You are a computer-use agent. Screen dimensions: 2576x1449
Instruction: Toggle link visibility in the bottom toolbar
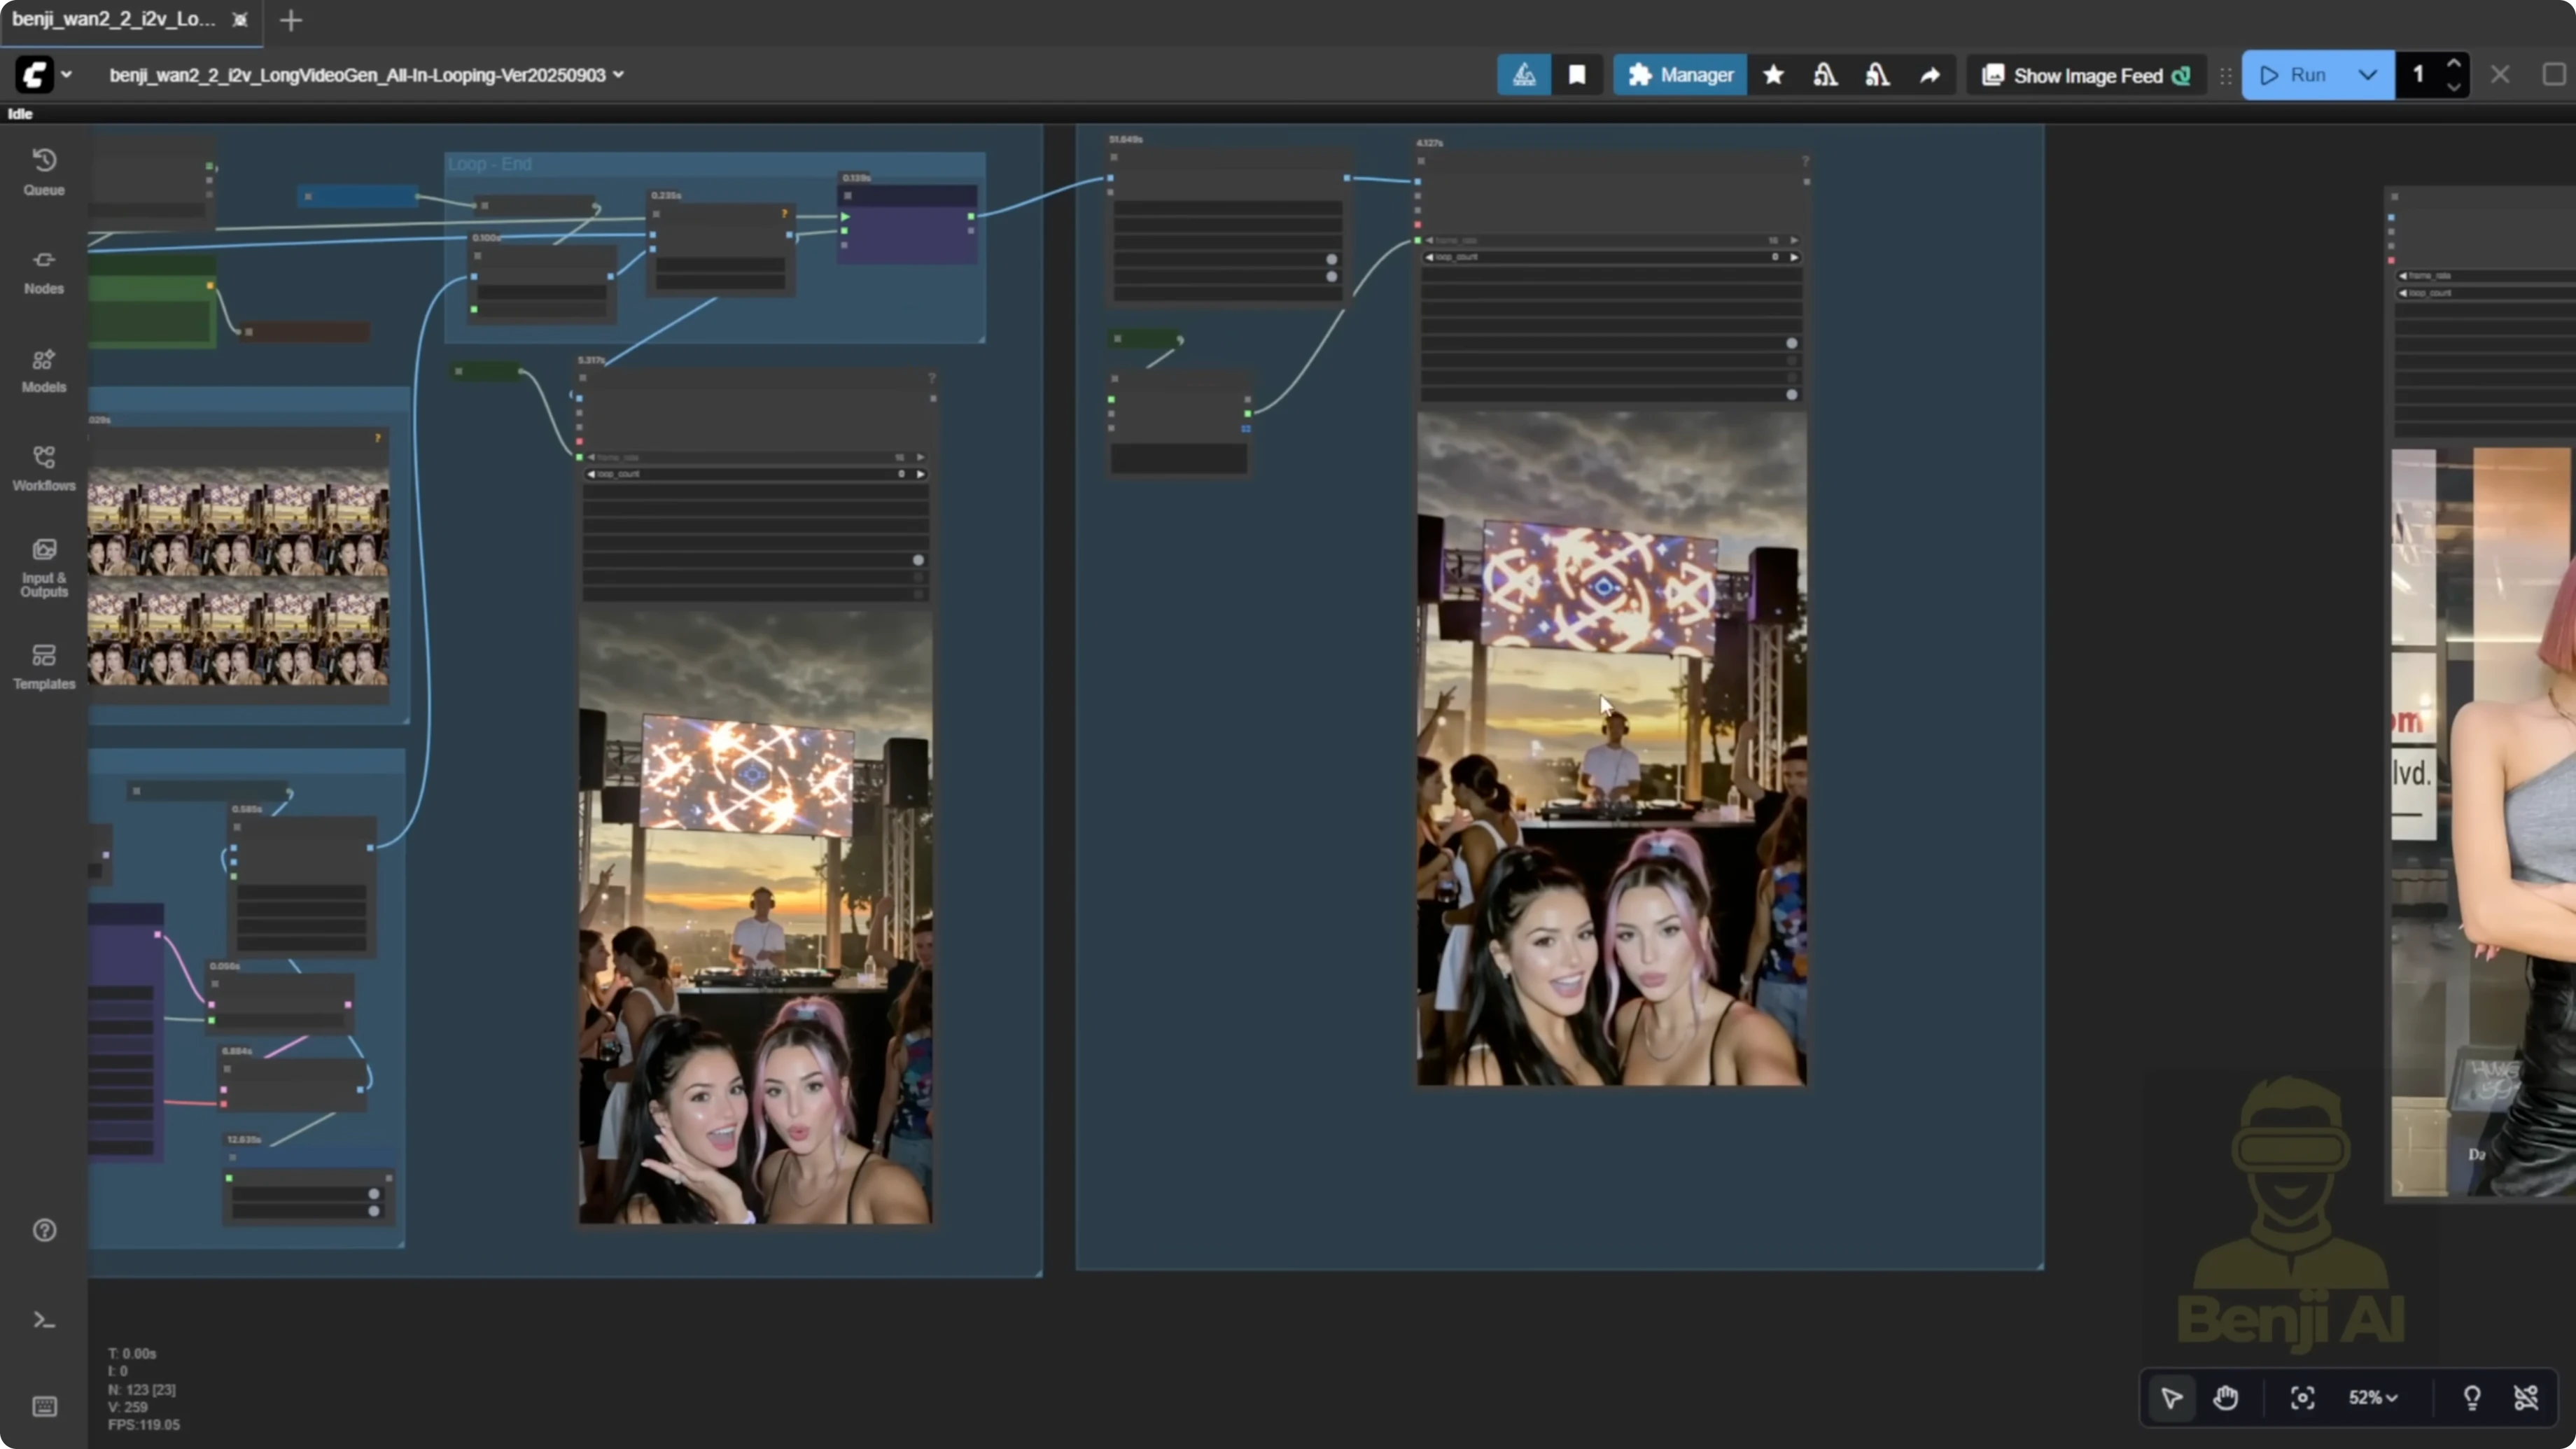(2527, 1397)
